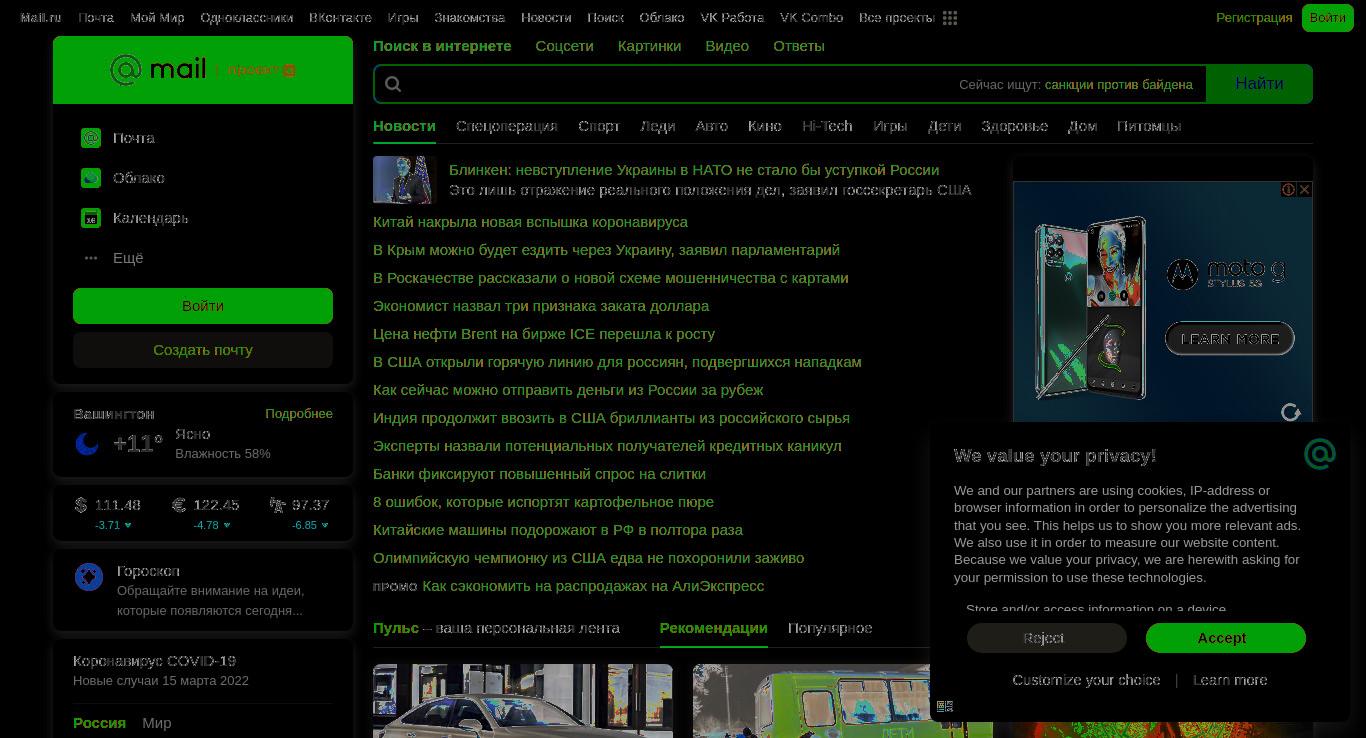The height and width of the screenshot is (738, 1366).
Task: Close the Motorola ad banner
Action: point(1304,189)
